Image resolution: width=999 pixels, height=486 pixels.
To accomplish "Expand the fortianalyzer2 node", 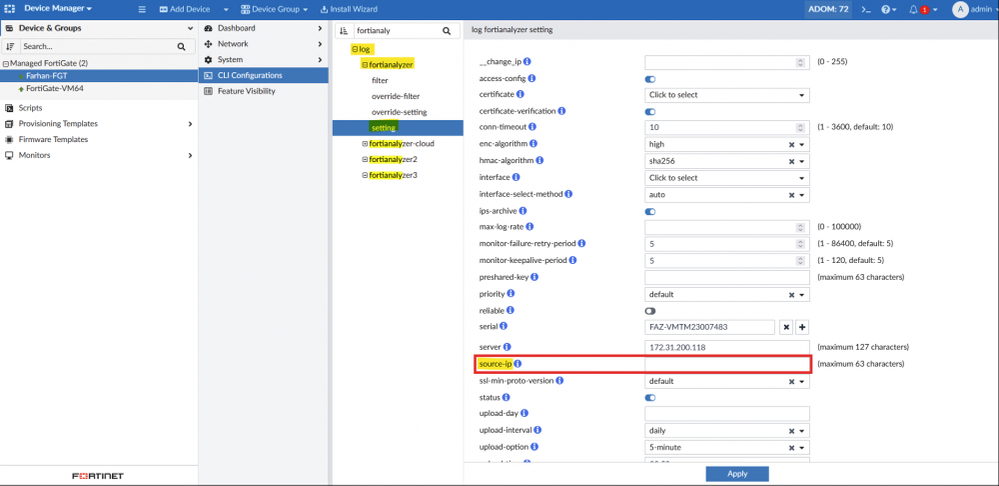I will coord(364,159).
